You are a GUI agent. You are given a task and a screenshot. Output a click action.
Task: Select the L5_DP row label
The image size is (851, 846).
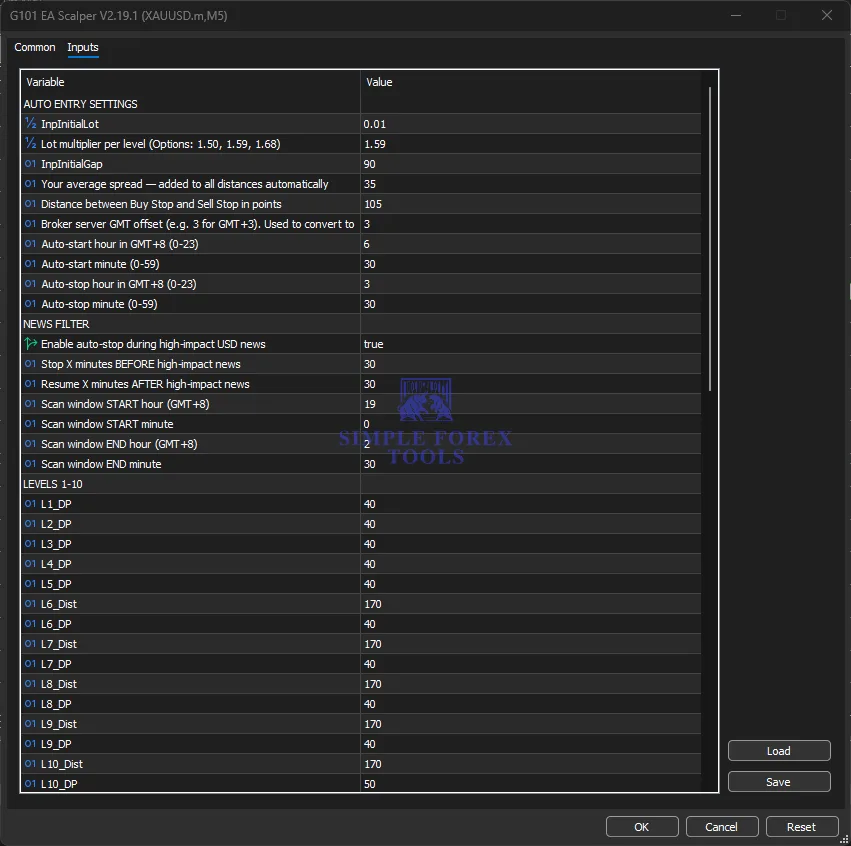coord(56,584)
